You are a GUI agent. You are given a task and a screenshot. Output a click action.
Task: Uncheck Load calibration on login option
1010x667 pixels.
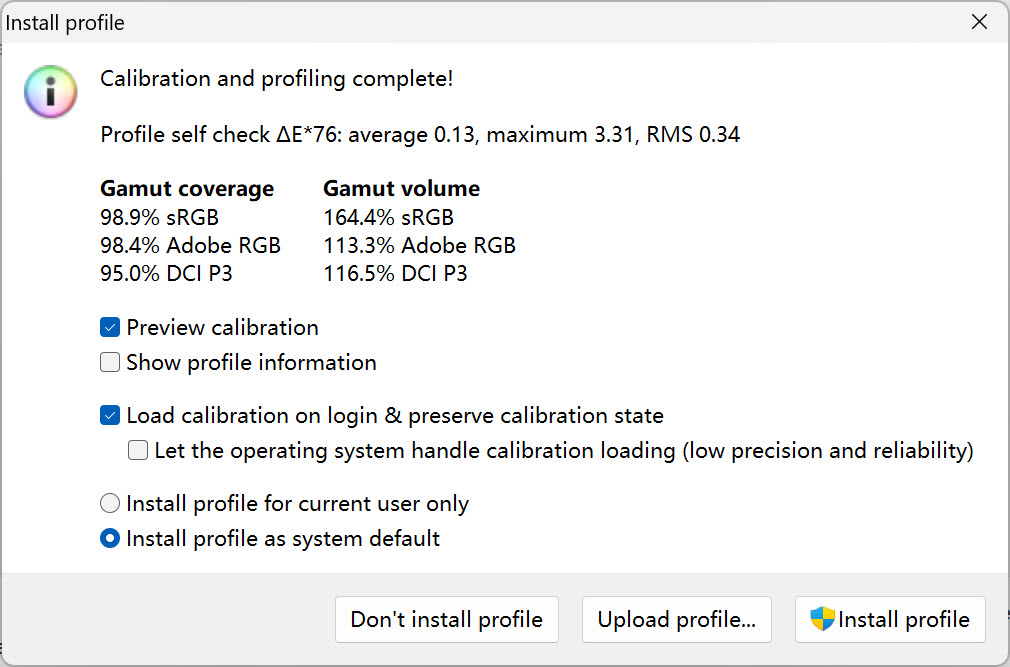pyautogui.click(x=110, y=415)
